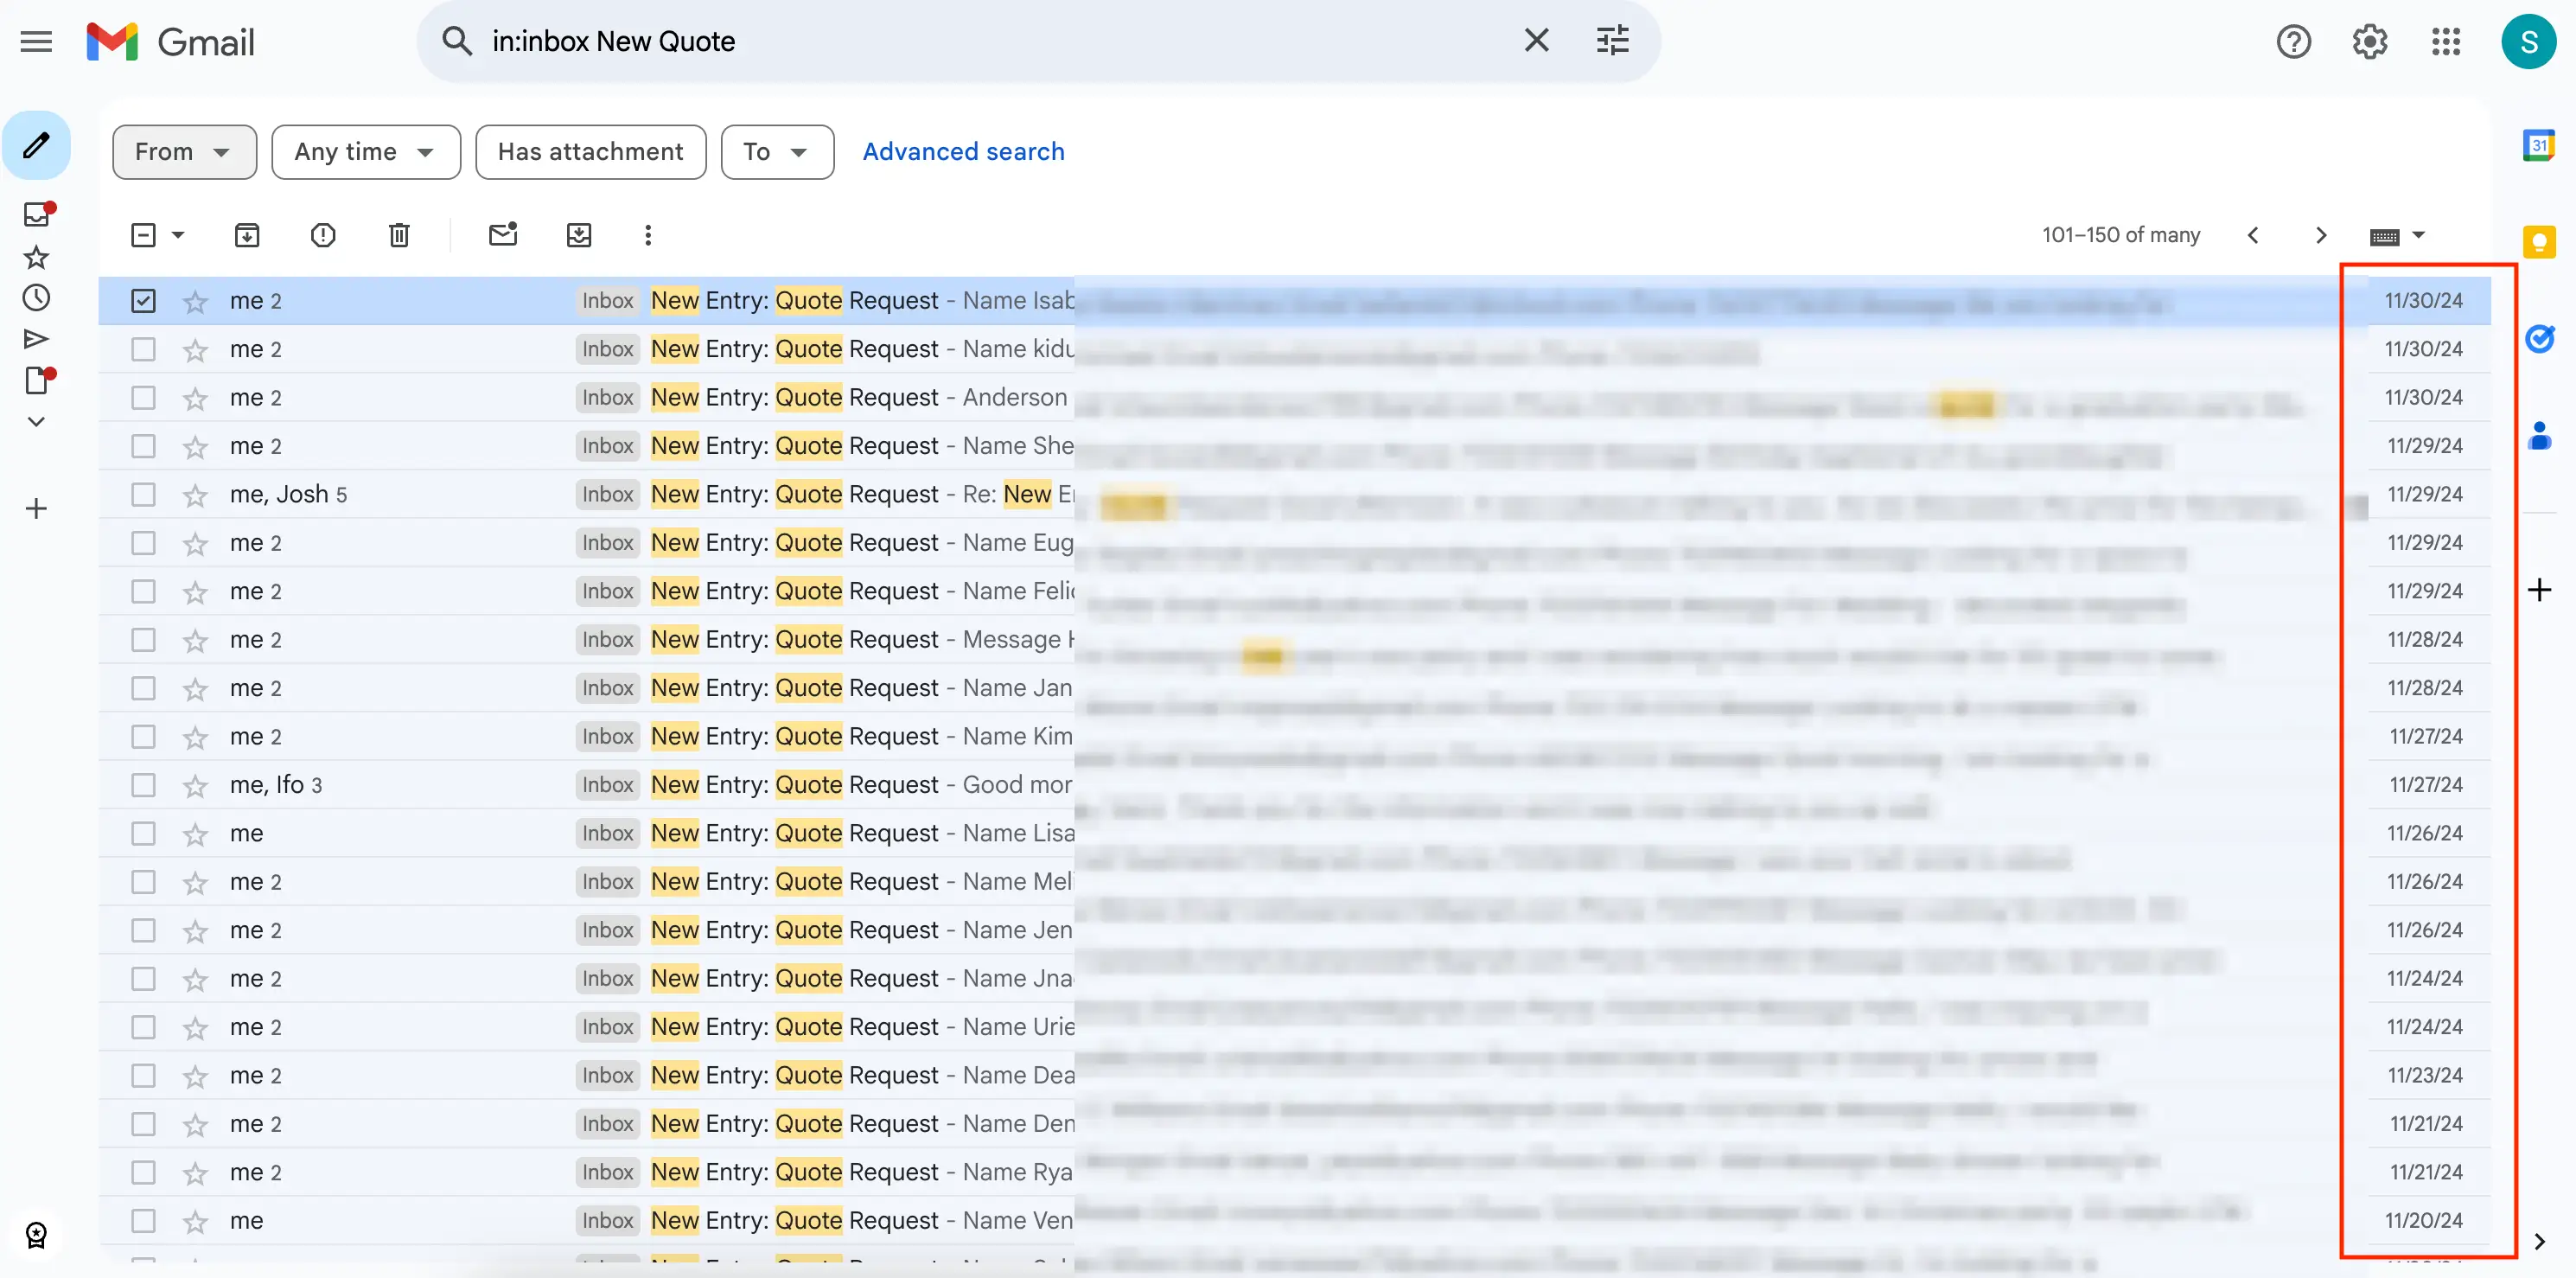Screen dimensions: 2576x1278
Task: Open the From filter dropdown
Action: [x=184, y=151]
